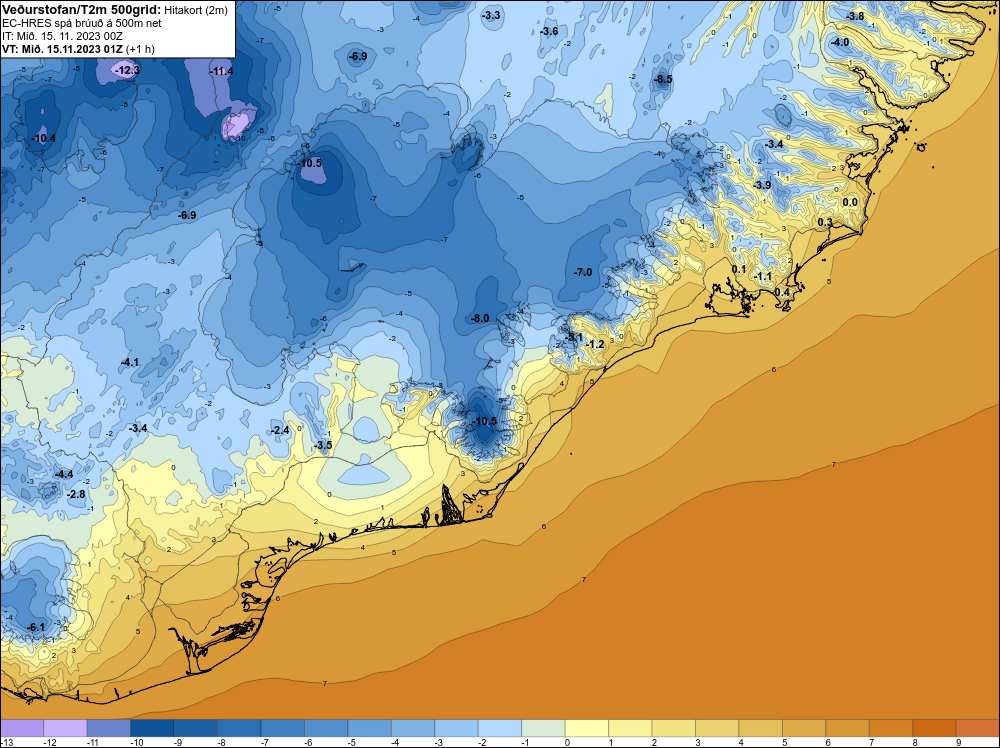Select legend swatch between 0 and 1
The height and width of the screenshot is (748, 1000).
tap(587, 728)
